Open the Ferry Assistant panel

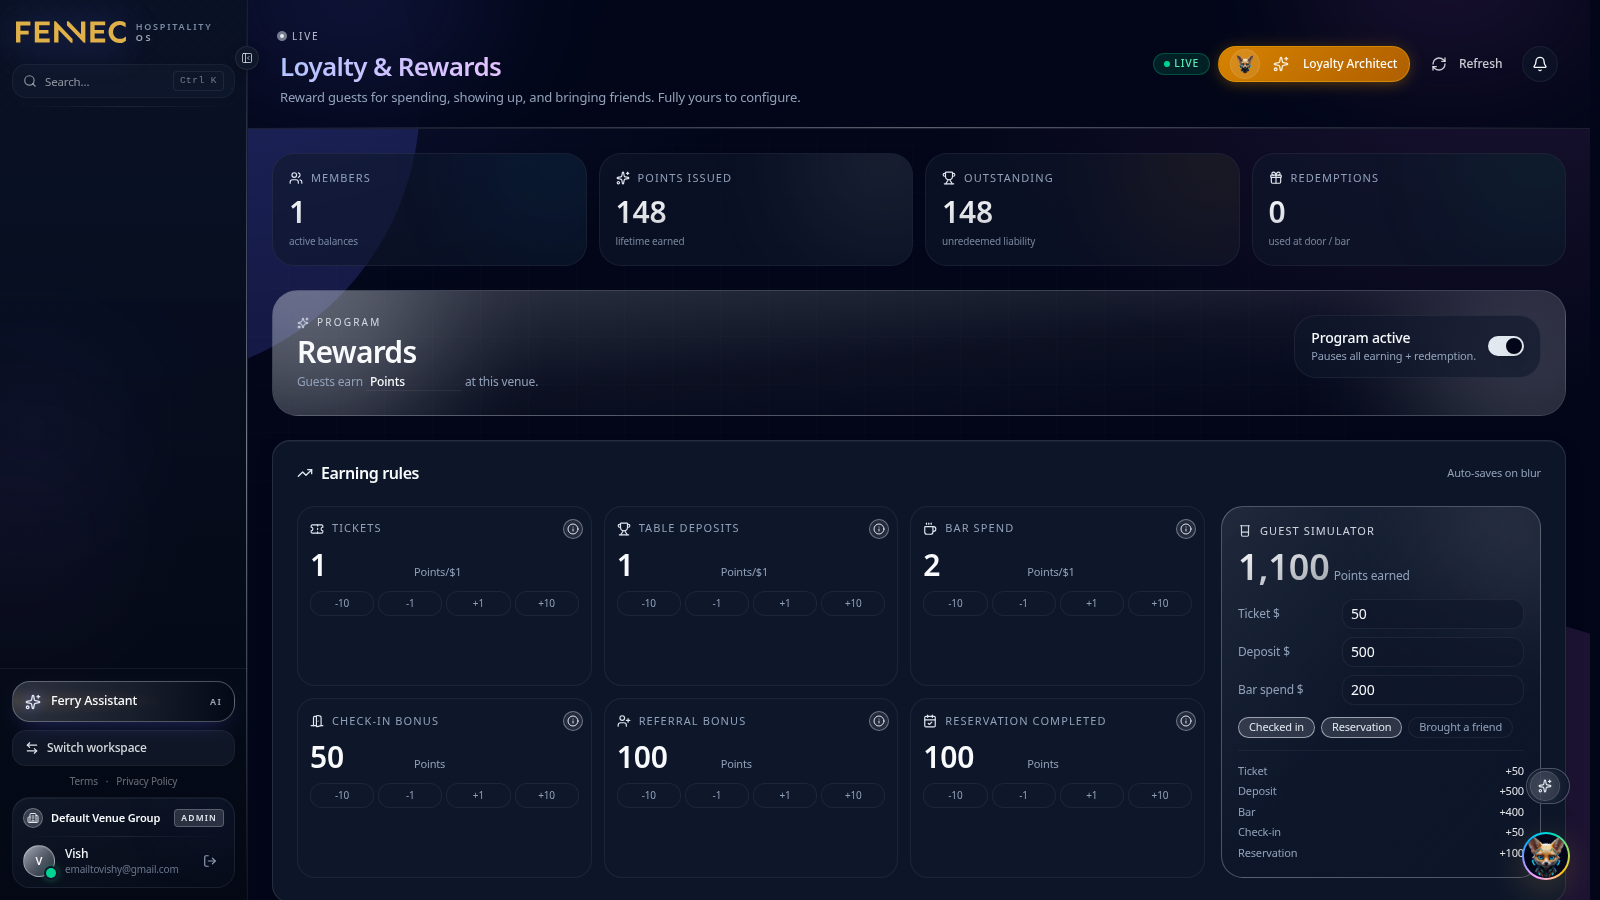coord(123,701)
